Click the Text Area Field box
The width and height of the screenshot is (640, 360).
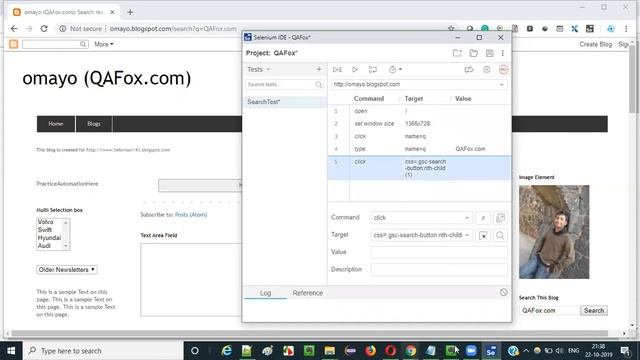coord(191,280)
